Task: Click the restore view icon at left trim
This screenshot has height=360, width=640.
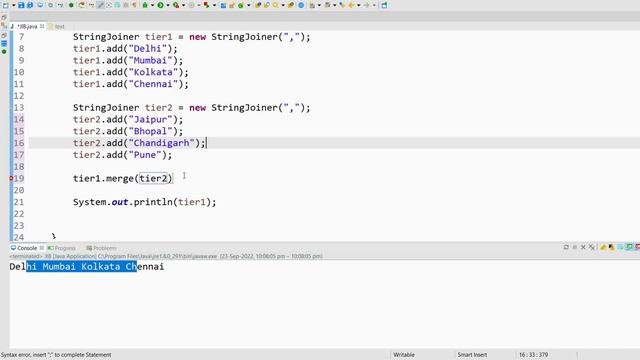Action: [x=4, y=18]
